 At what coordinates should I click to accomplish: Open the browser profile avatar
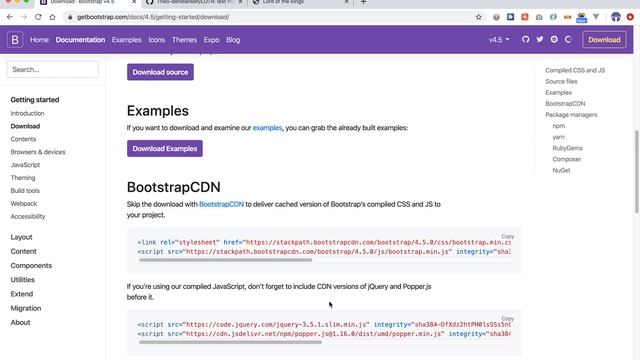click(616, 17)
